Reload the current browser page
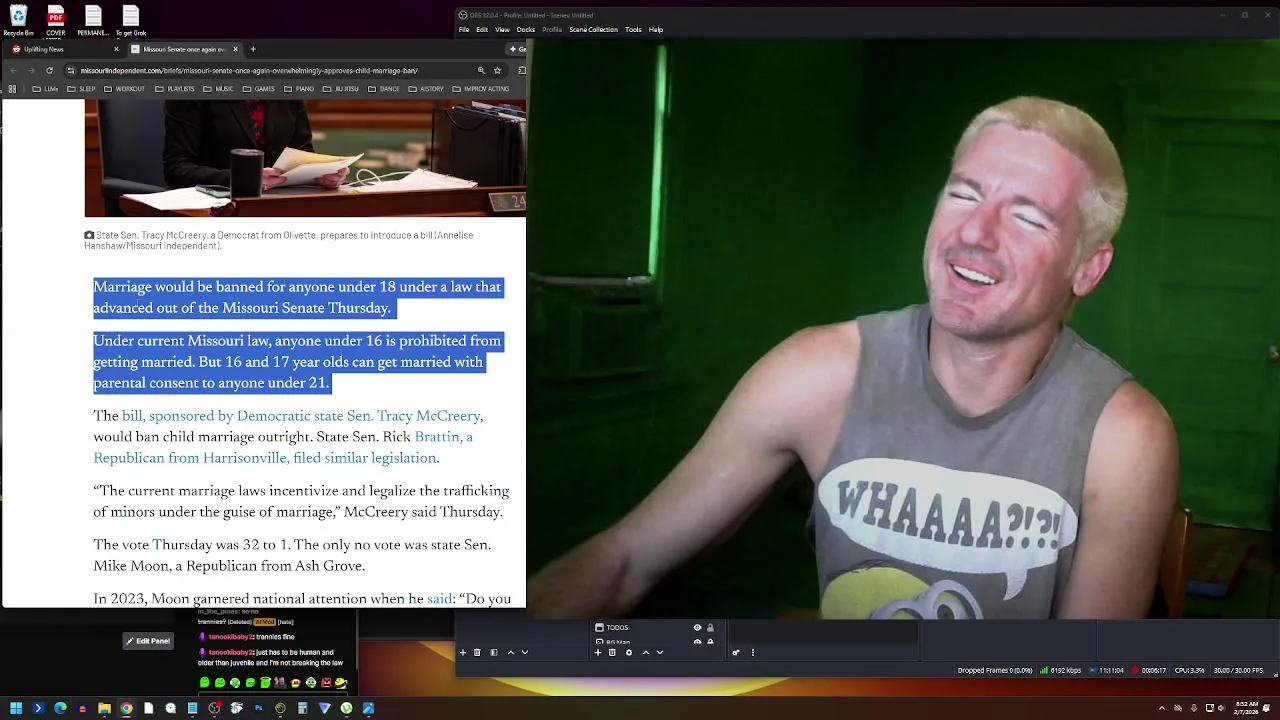Viewport: 1280px width, 720px height. point(49,70)
